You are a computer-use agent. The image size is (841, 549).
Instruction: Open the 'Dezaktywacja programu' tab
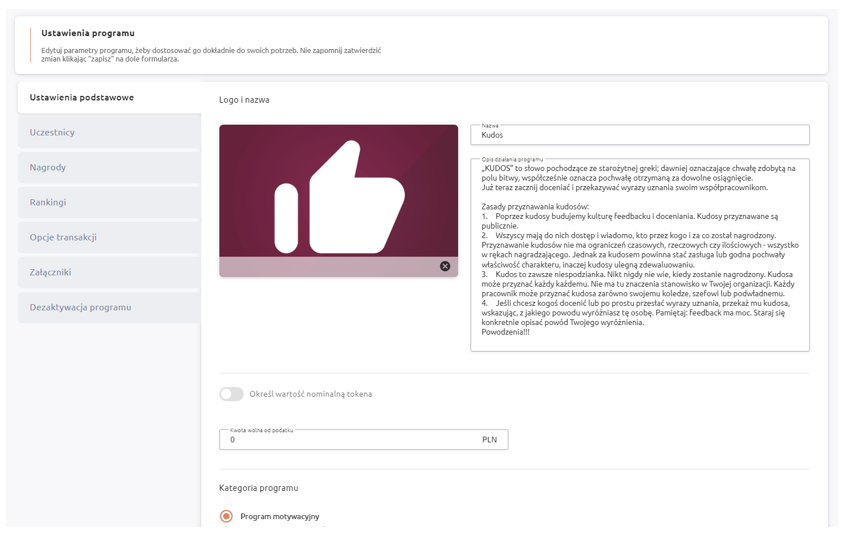click(x=109, y=307)
